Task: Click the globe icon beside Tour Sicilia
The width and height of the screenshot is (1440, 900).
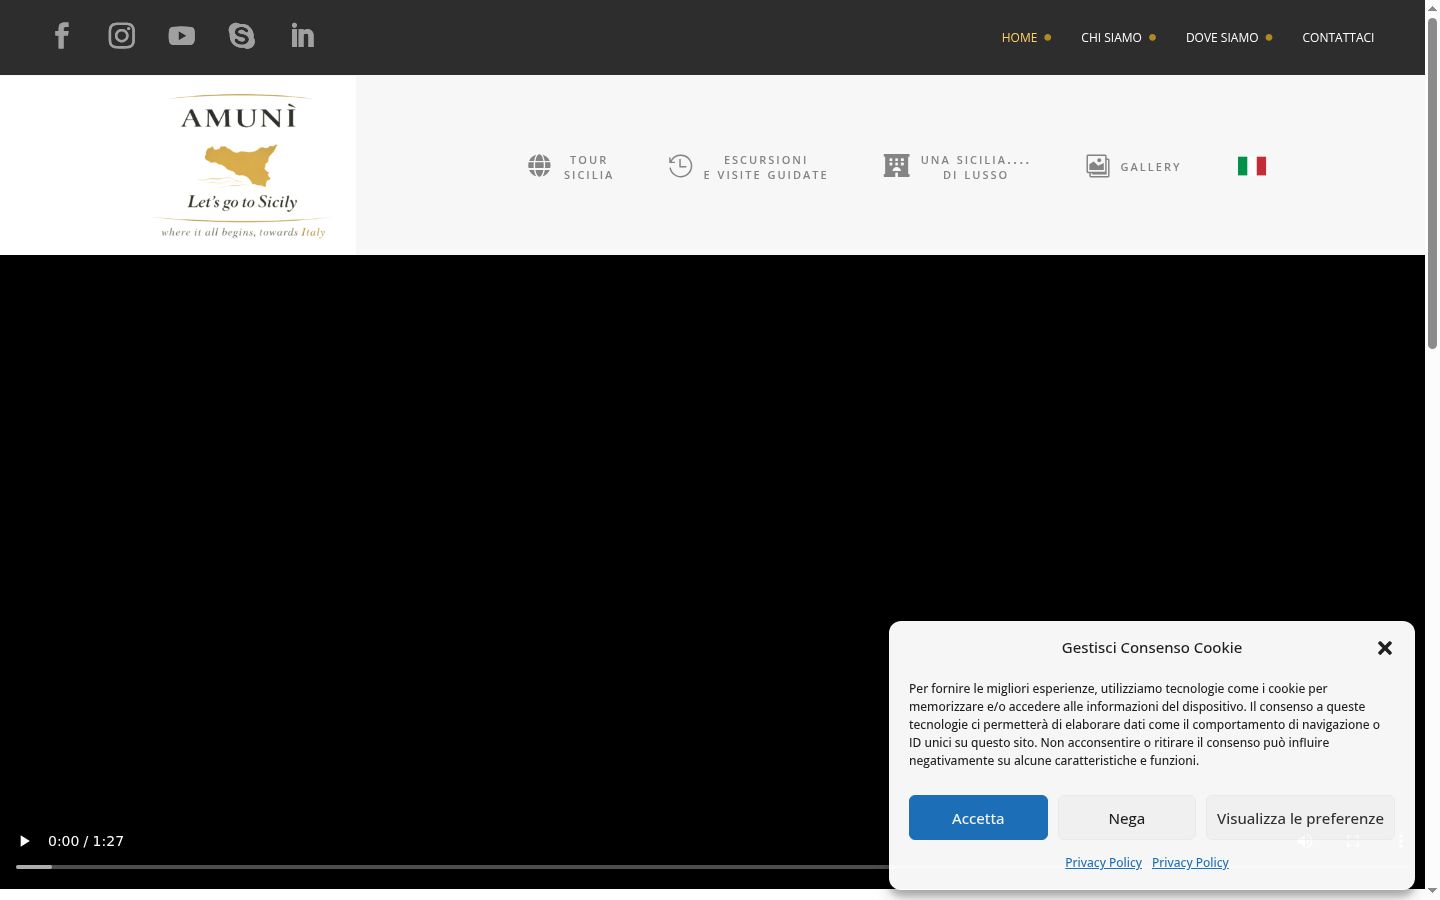Action: [x=539, y=166]
